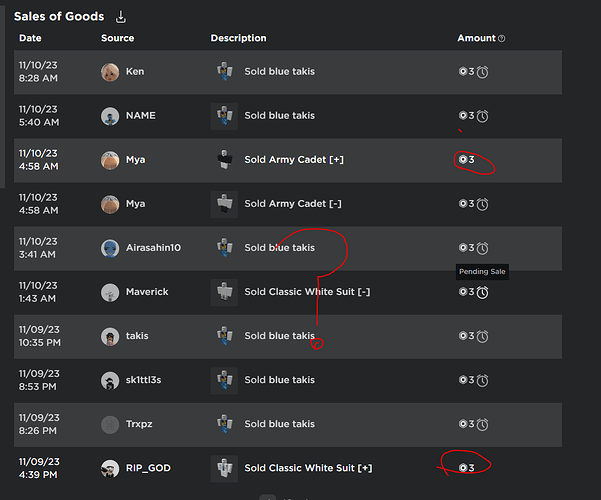This screenshot has width=601, height=500.
Task: Open Ken's profile avatar
Action: 110,72
